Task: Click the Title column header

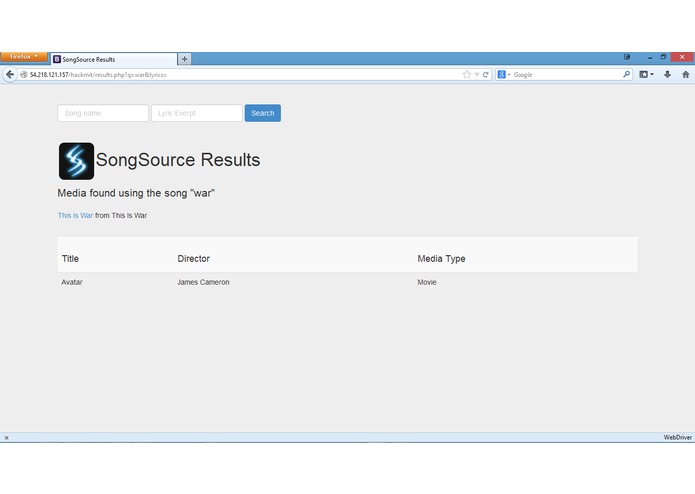Action: tap(70, 259)
